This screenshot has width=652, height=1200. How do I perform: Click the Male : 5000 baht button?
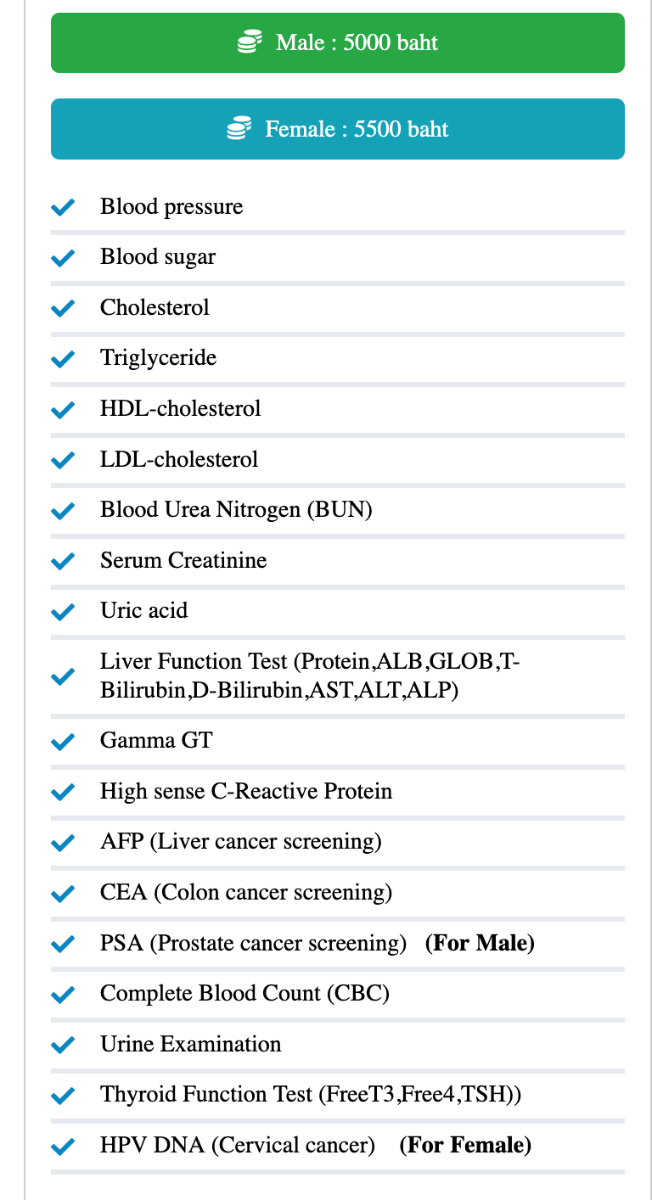pyautogui.click(x=338, y=43)
